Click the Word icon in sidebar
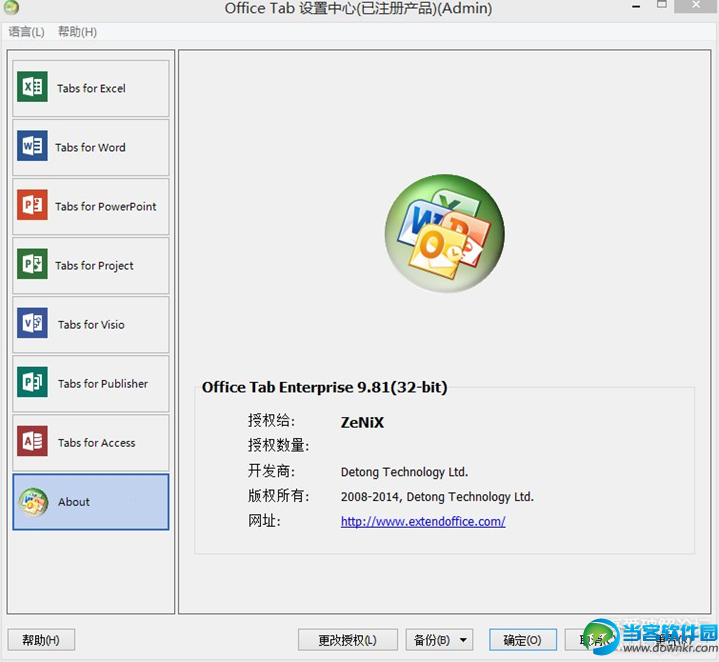Image resolution: width=719 pixels, height=662 pixels. 32,146
